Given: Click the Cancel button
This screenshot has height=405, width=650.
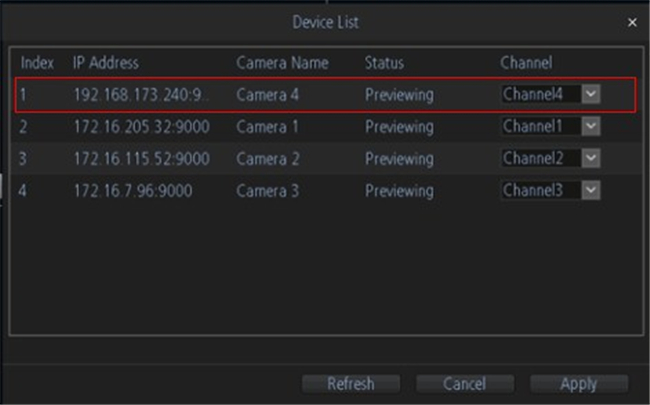Looking at the screenshot, I should click(465, 383).
